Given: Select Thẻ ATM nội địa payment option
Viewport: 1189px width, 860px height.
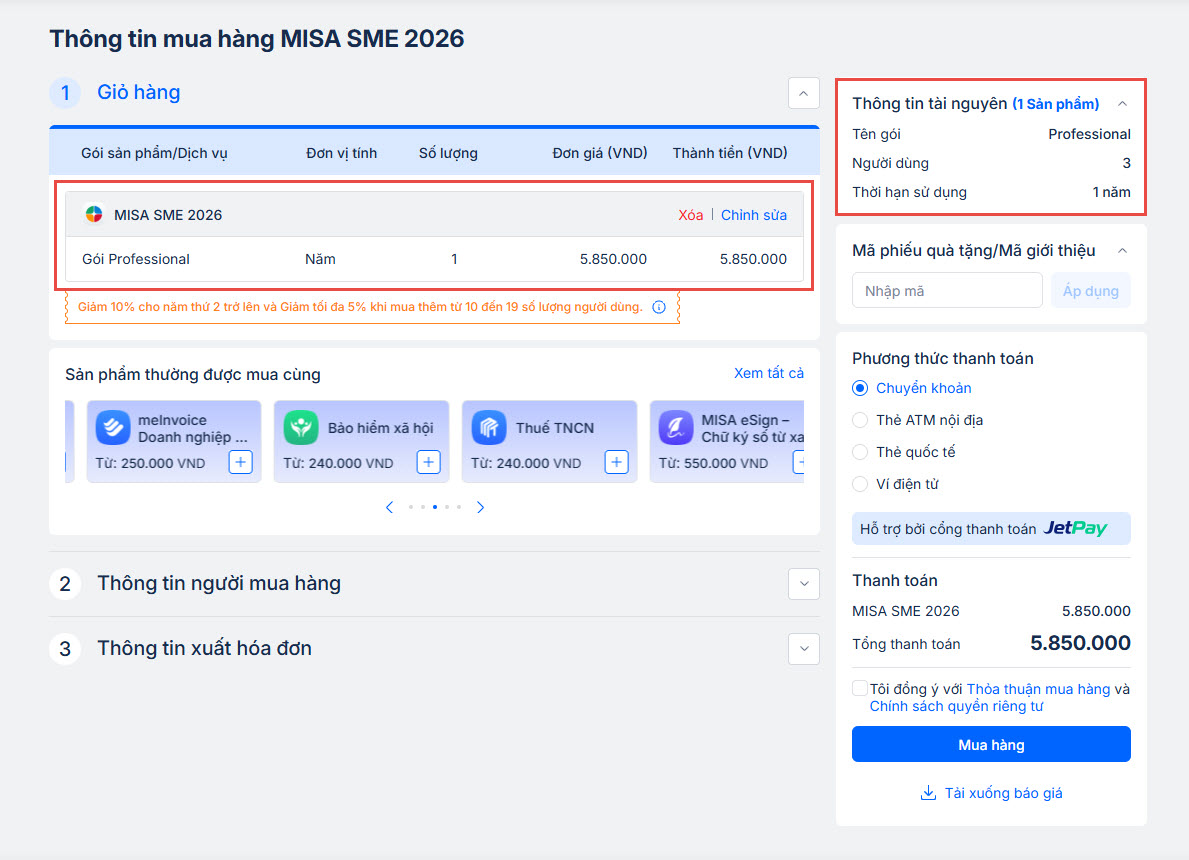Looking at the screenshot, I should pyautogui.click(x=860, y=420).
